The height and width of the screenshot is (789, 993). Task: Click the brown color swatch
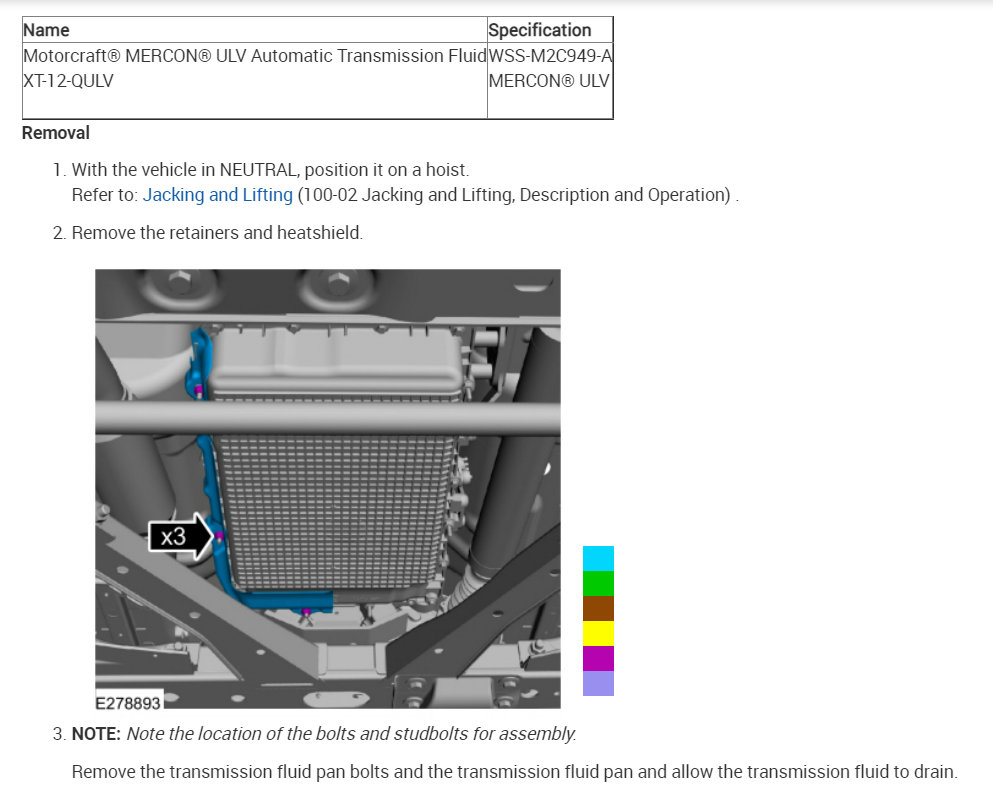click(x=598, y=609)
